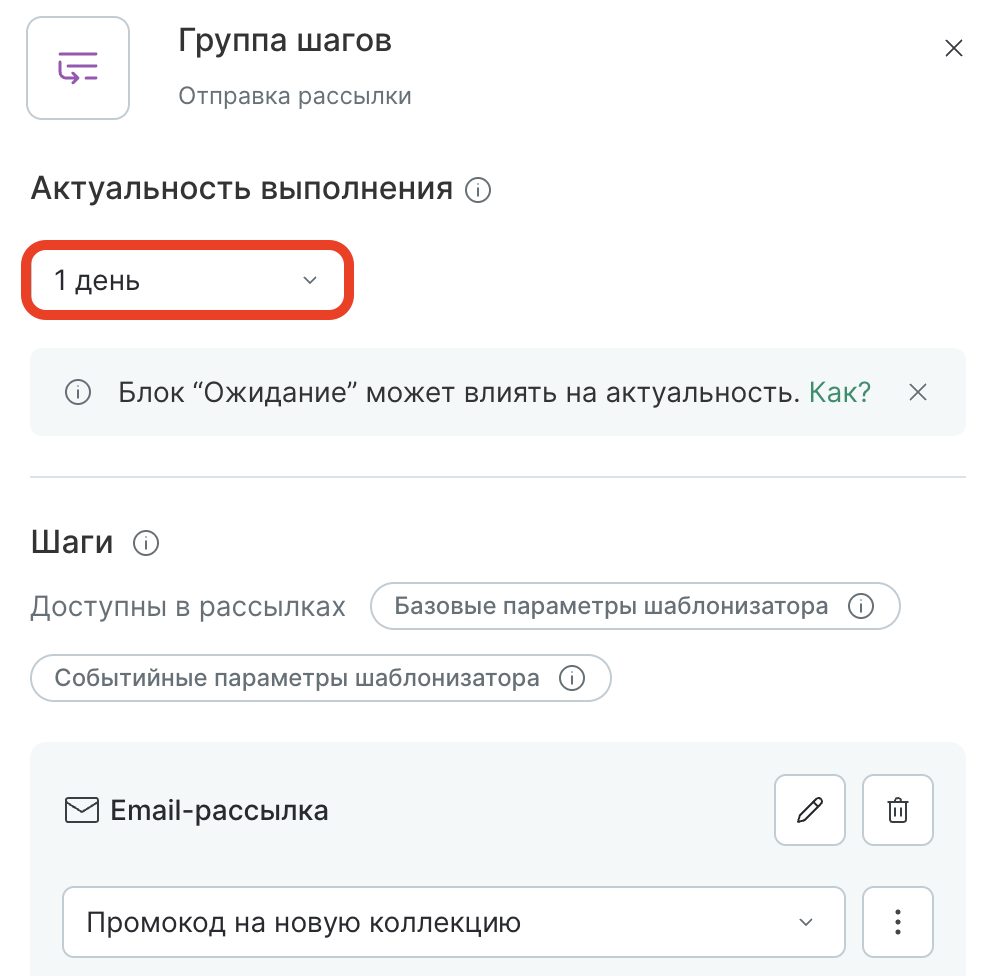Click info icon in Базовые параметры chip

(860, 606)
